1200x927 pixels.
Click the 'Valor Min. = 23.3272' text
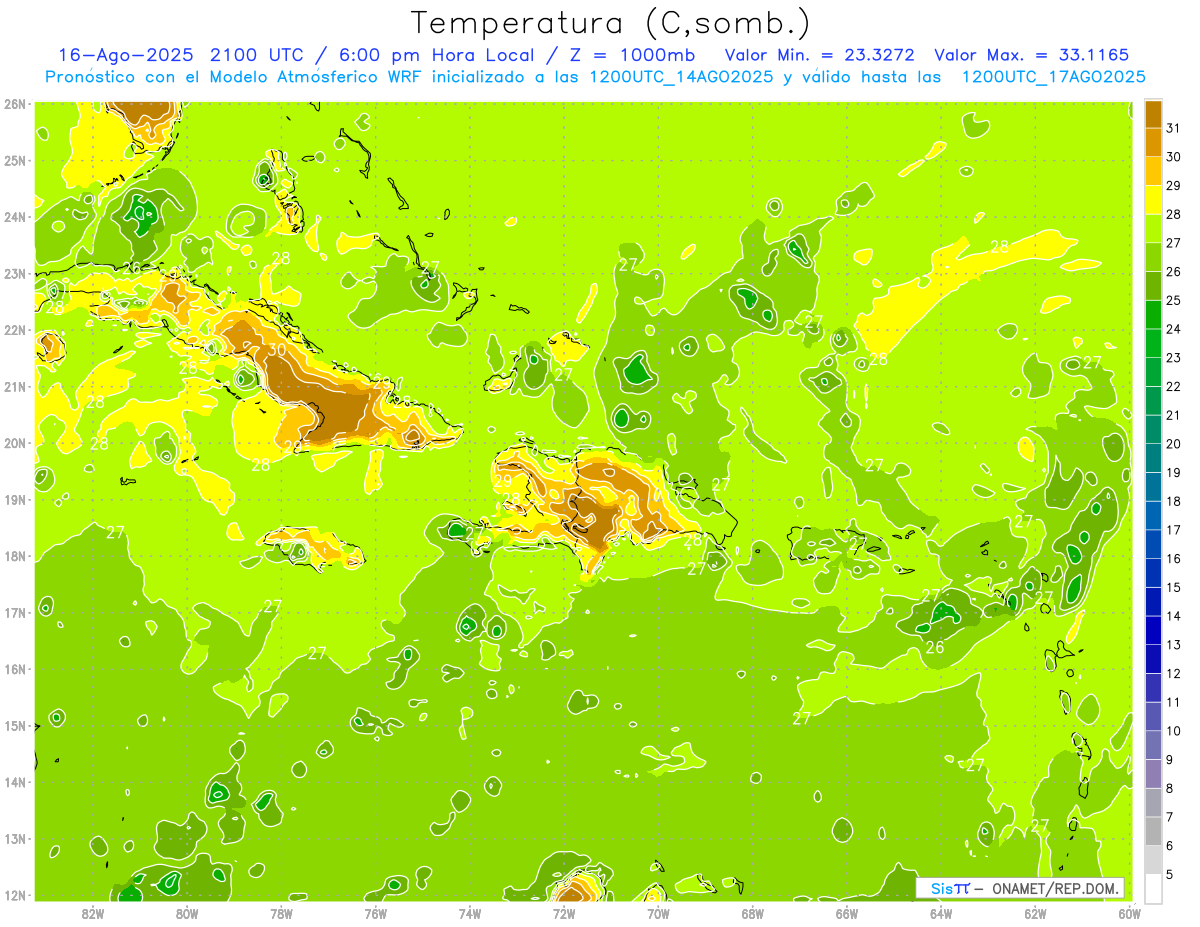(819, 55)
